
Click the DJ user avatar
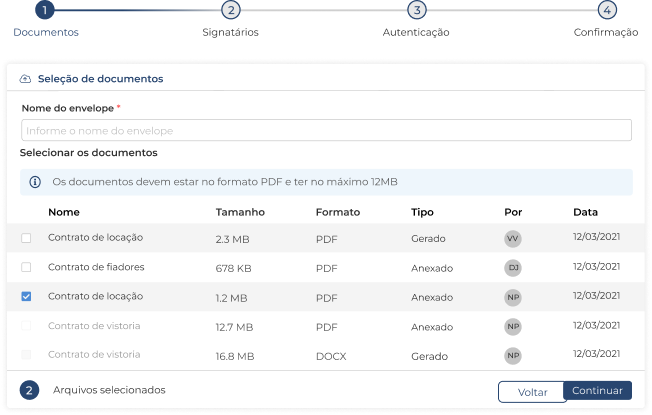[513, 268]
